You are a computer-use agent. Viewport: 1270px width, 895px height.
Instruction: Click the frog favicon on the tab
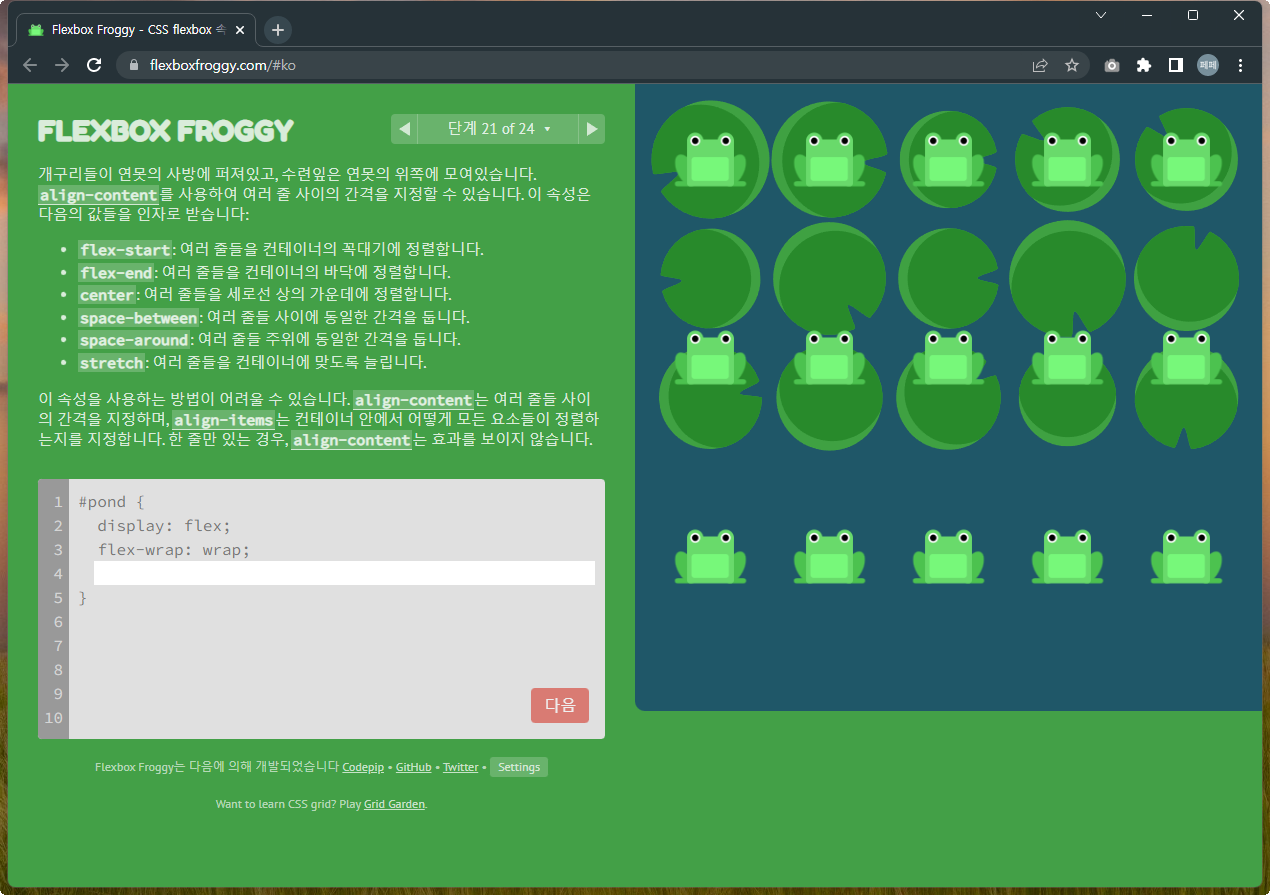pos(36,30)
